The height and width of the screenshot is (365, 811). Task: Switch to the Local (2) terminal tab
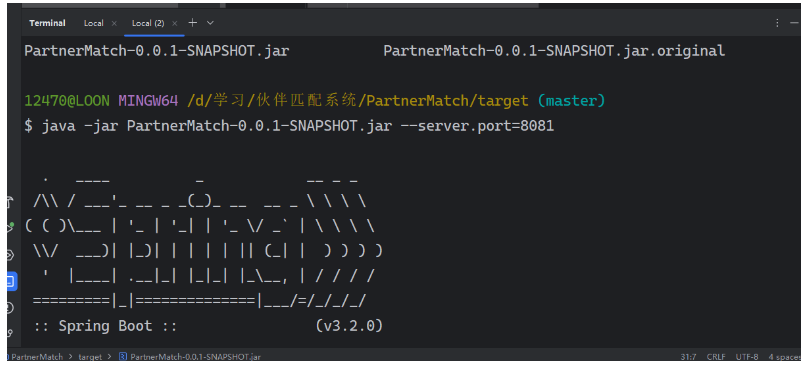click(x=148, y=23)
